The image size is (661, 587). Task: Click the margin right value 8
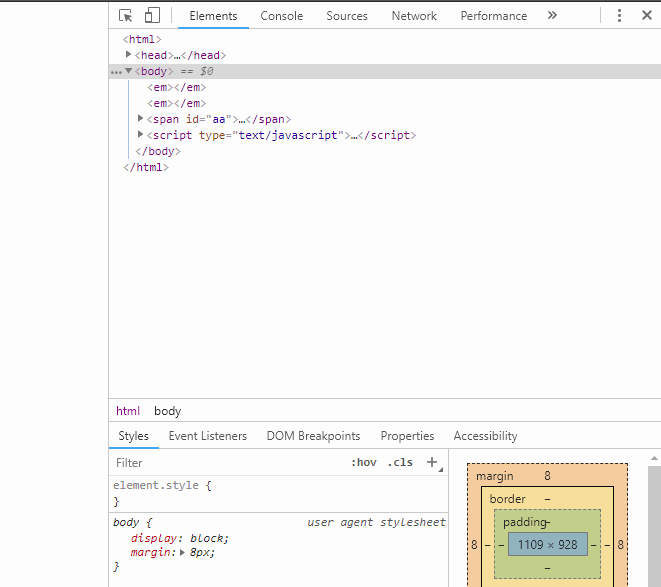(621, 545)
